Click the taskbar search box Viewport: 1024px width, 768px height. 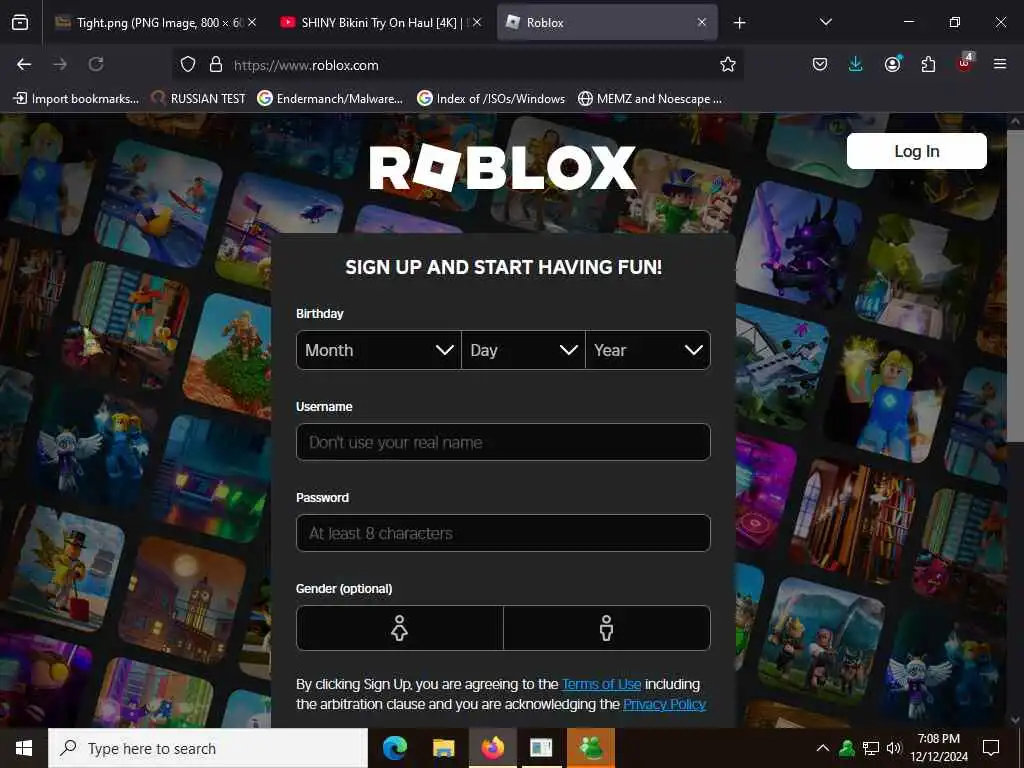click(208, 748)
